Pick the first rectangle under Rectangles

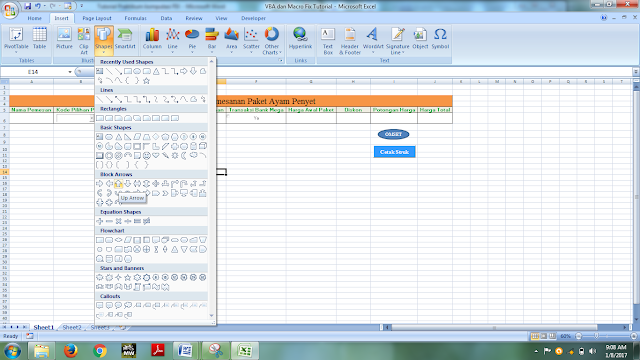coord(100,118)
